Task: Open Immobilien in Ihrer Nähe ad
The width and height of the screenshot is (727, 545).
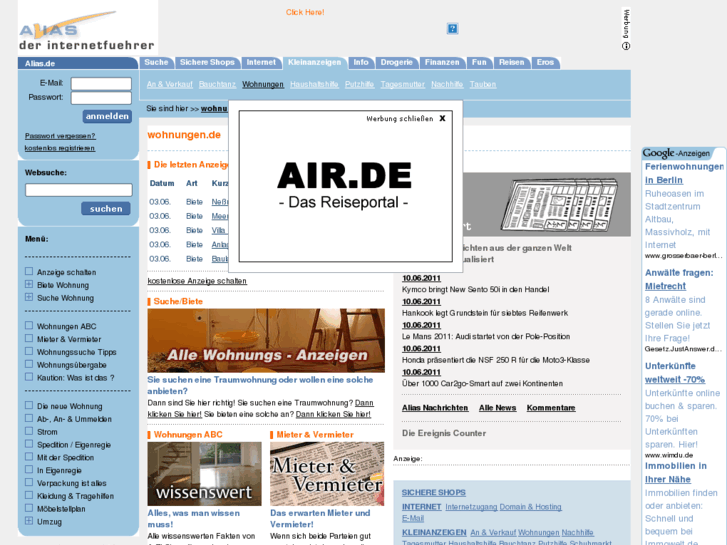Action: click(x=676, y=472)
